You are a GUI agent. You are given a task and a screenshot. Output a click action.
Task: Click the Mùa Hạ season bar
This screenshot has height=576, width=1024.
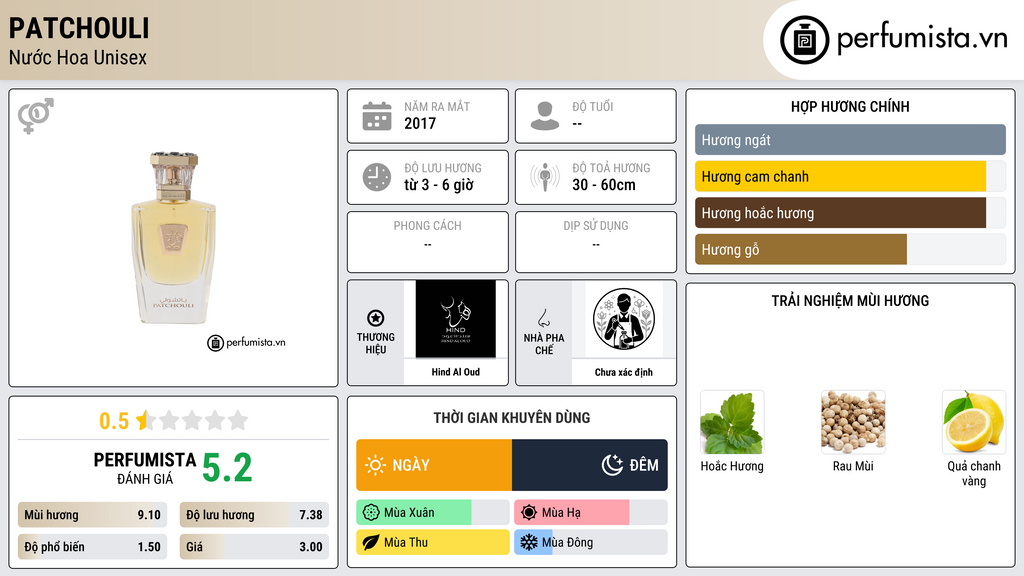point(591,513)
